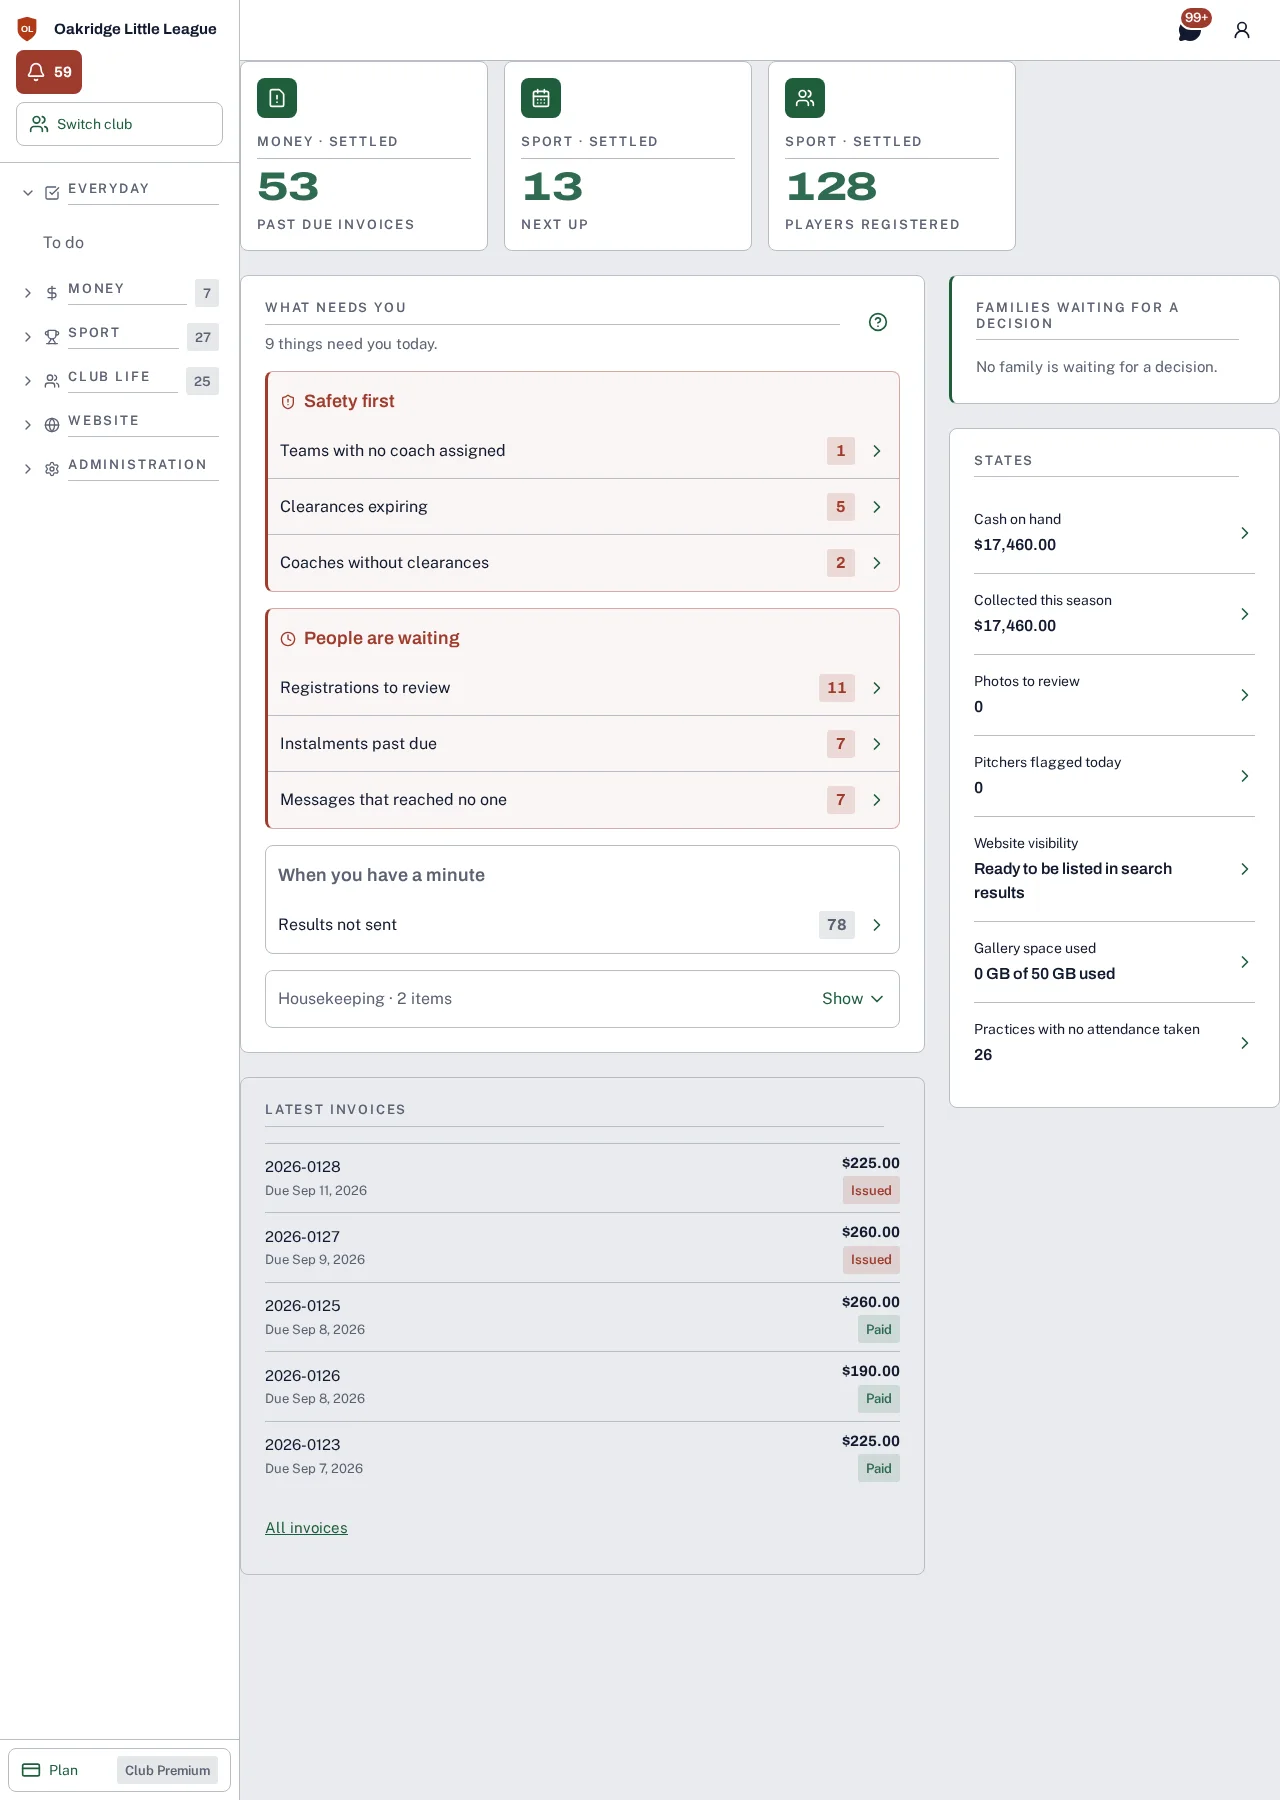
Task: Click the Money dollar sign icon
Action: [52, 293]
